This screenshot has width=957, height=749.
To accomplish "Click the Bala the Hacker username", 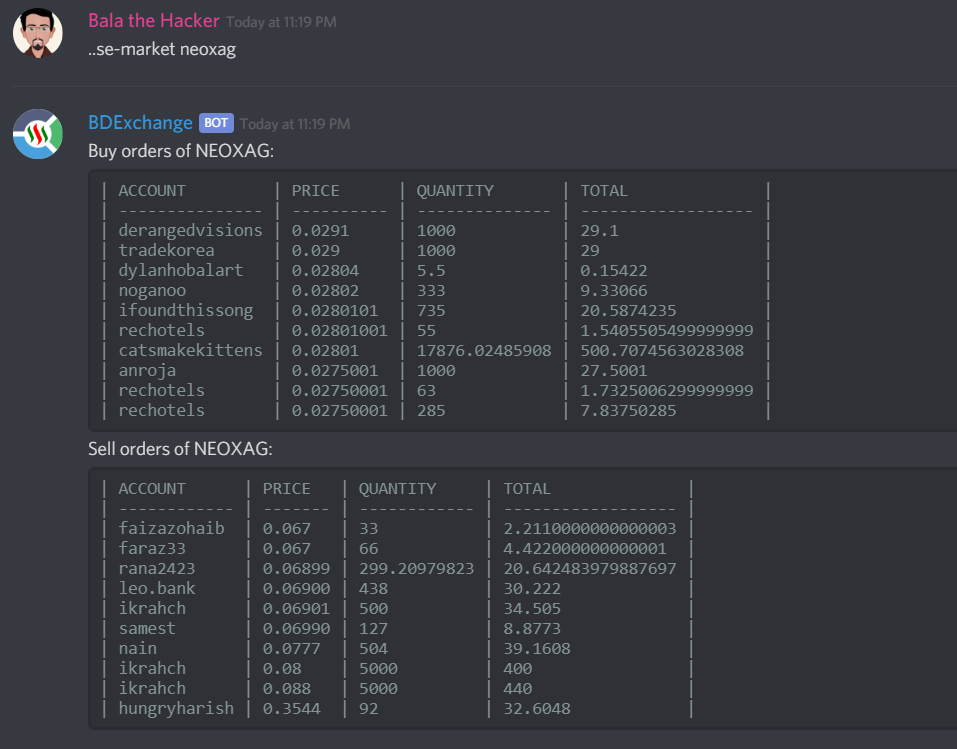I will pos(154,21).
